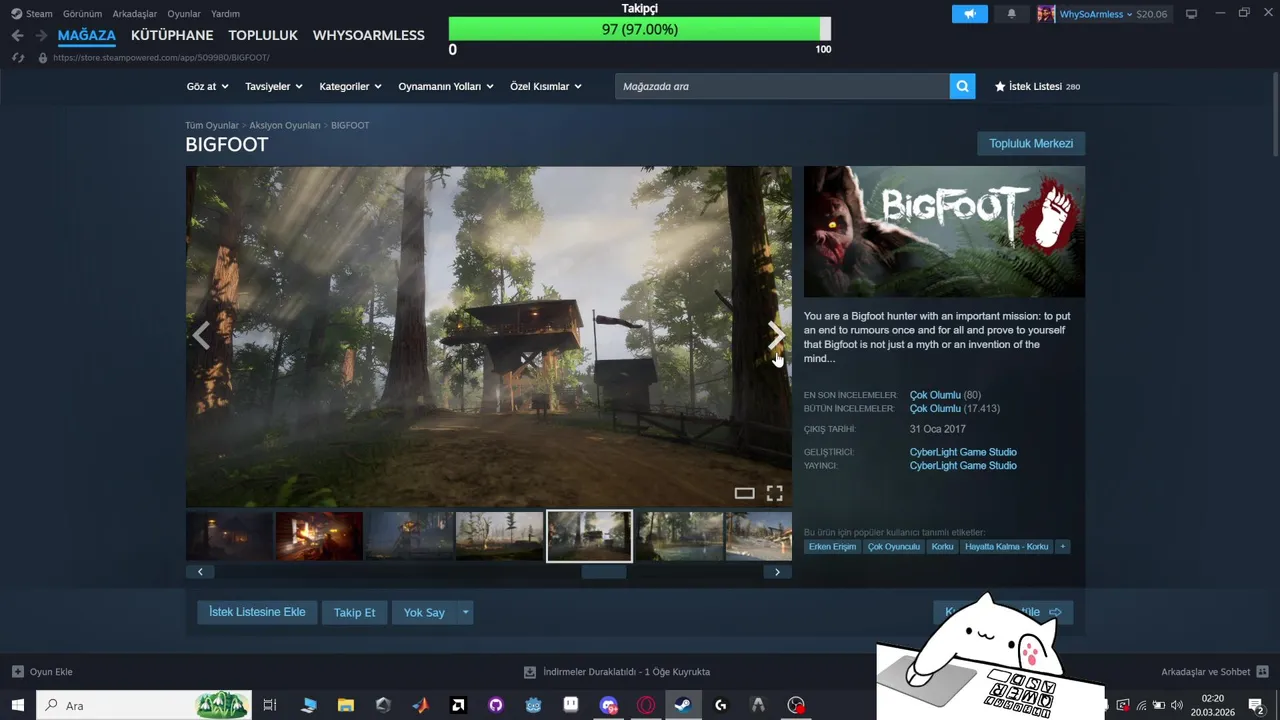Open GitHub Desktop from the taskbar
This screenshot has height=720, width=1280.
[x=495, y=705]
